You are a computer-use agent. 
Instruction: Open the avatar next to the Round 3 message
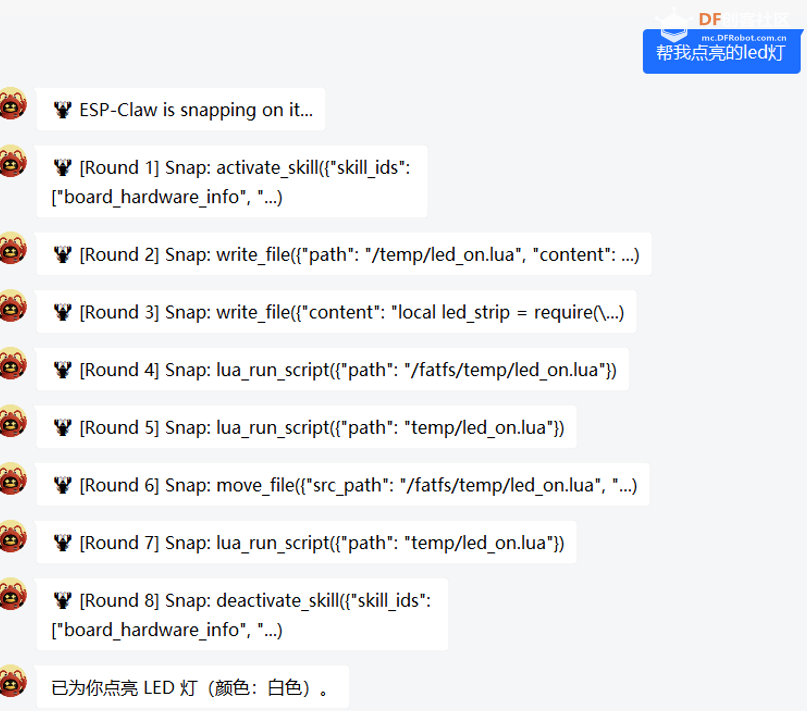coord(11,306)
